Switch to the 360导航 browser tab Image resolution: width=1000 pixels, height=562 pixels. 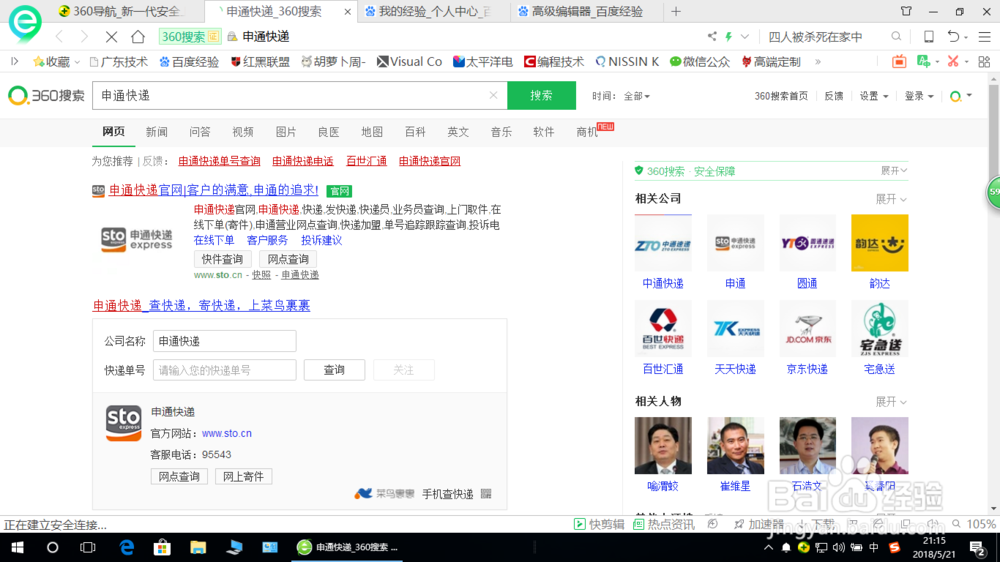point(121,11)
